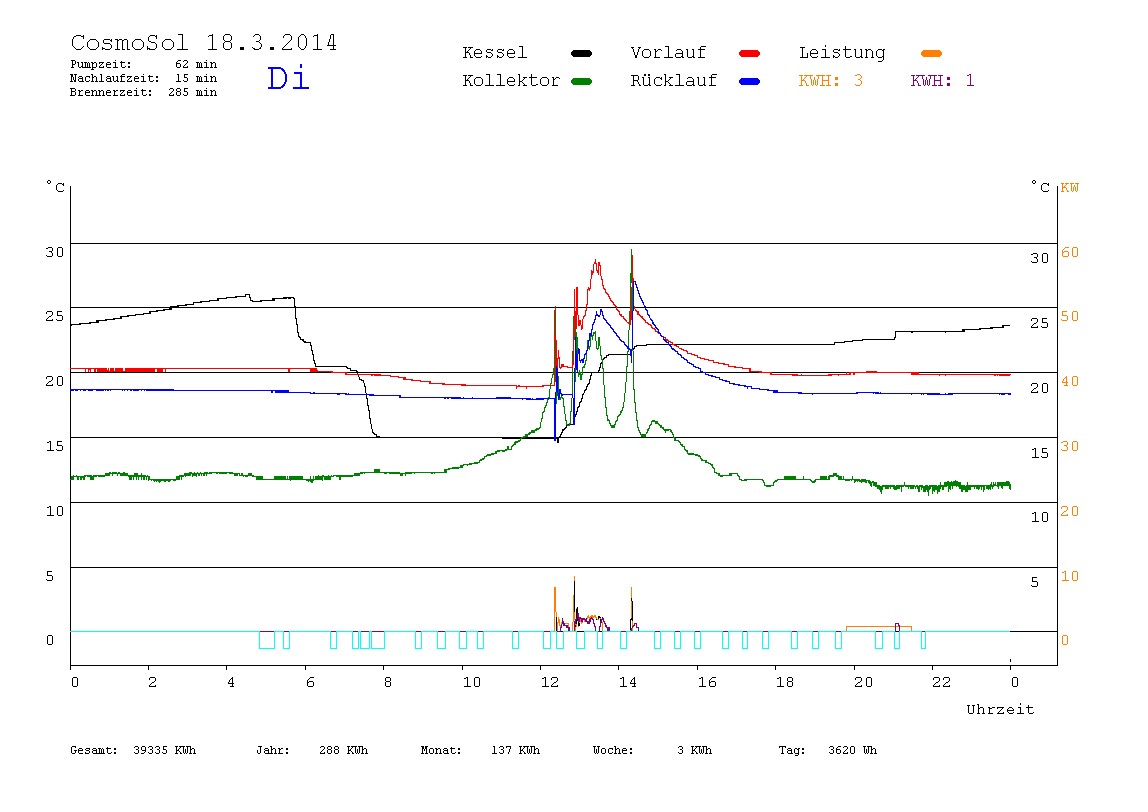Click the wide cyan pump pulse before hour 5
Viewport: 1148px width, 812px height.
(266, 640)
